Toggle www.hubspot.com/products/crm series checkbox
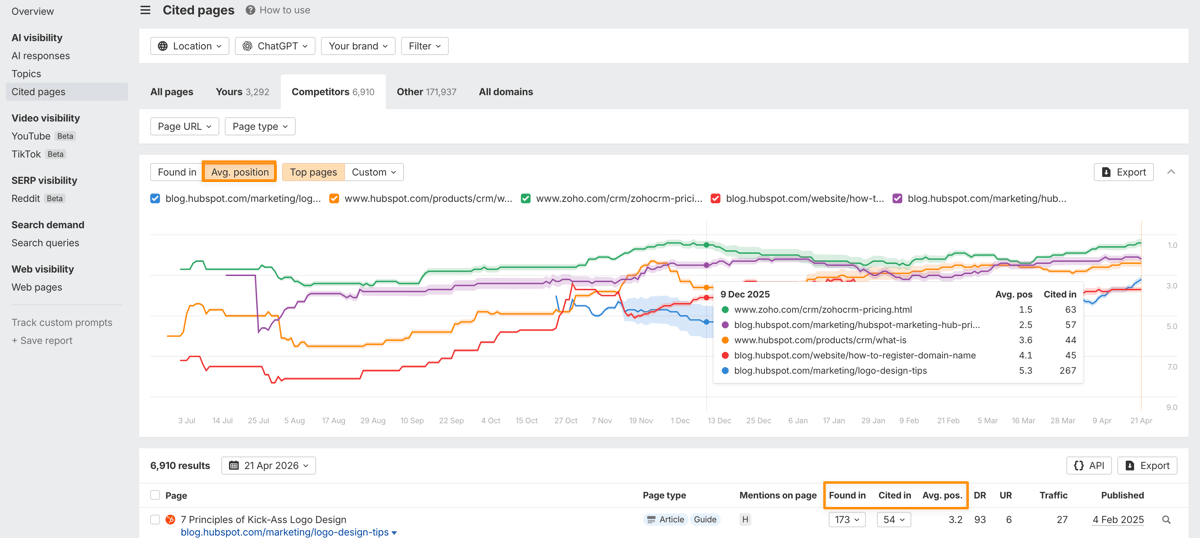 [334, 199]
